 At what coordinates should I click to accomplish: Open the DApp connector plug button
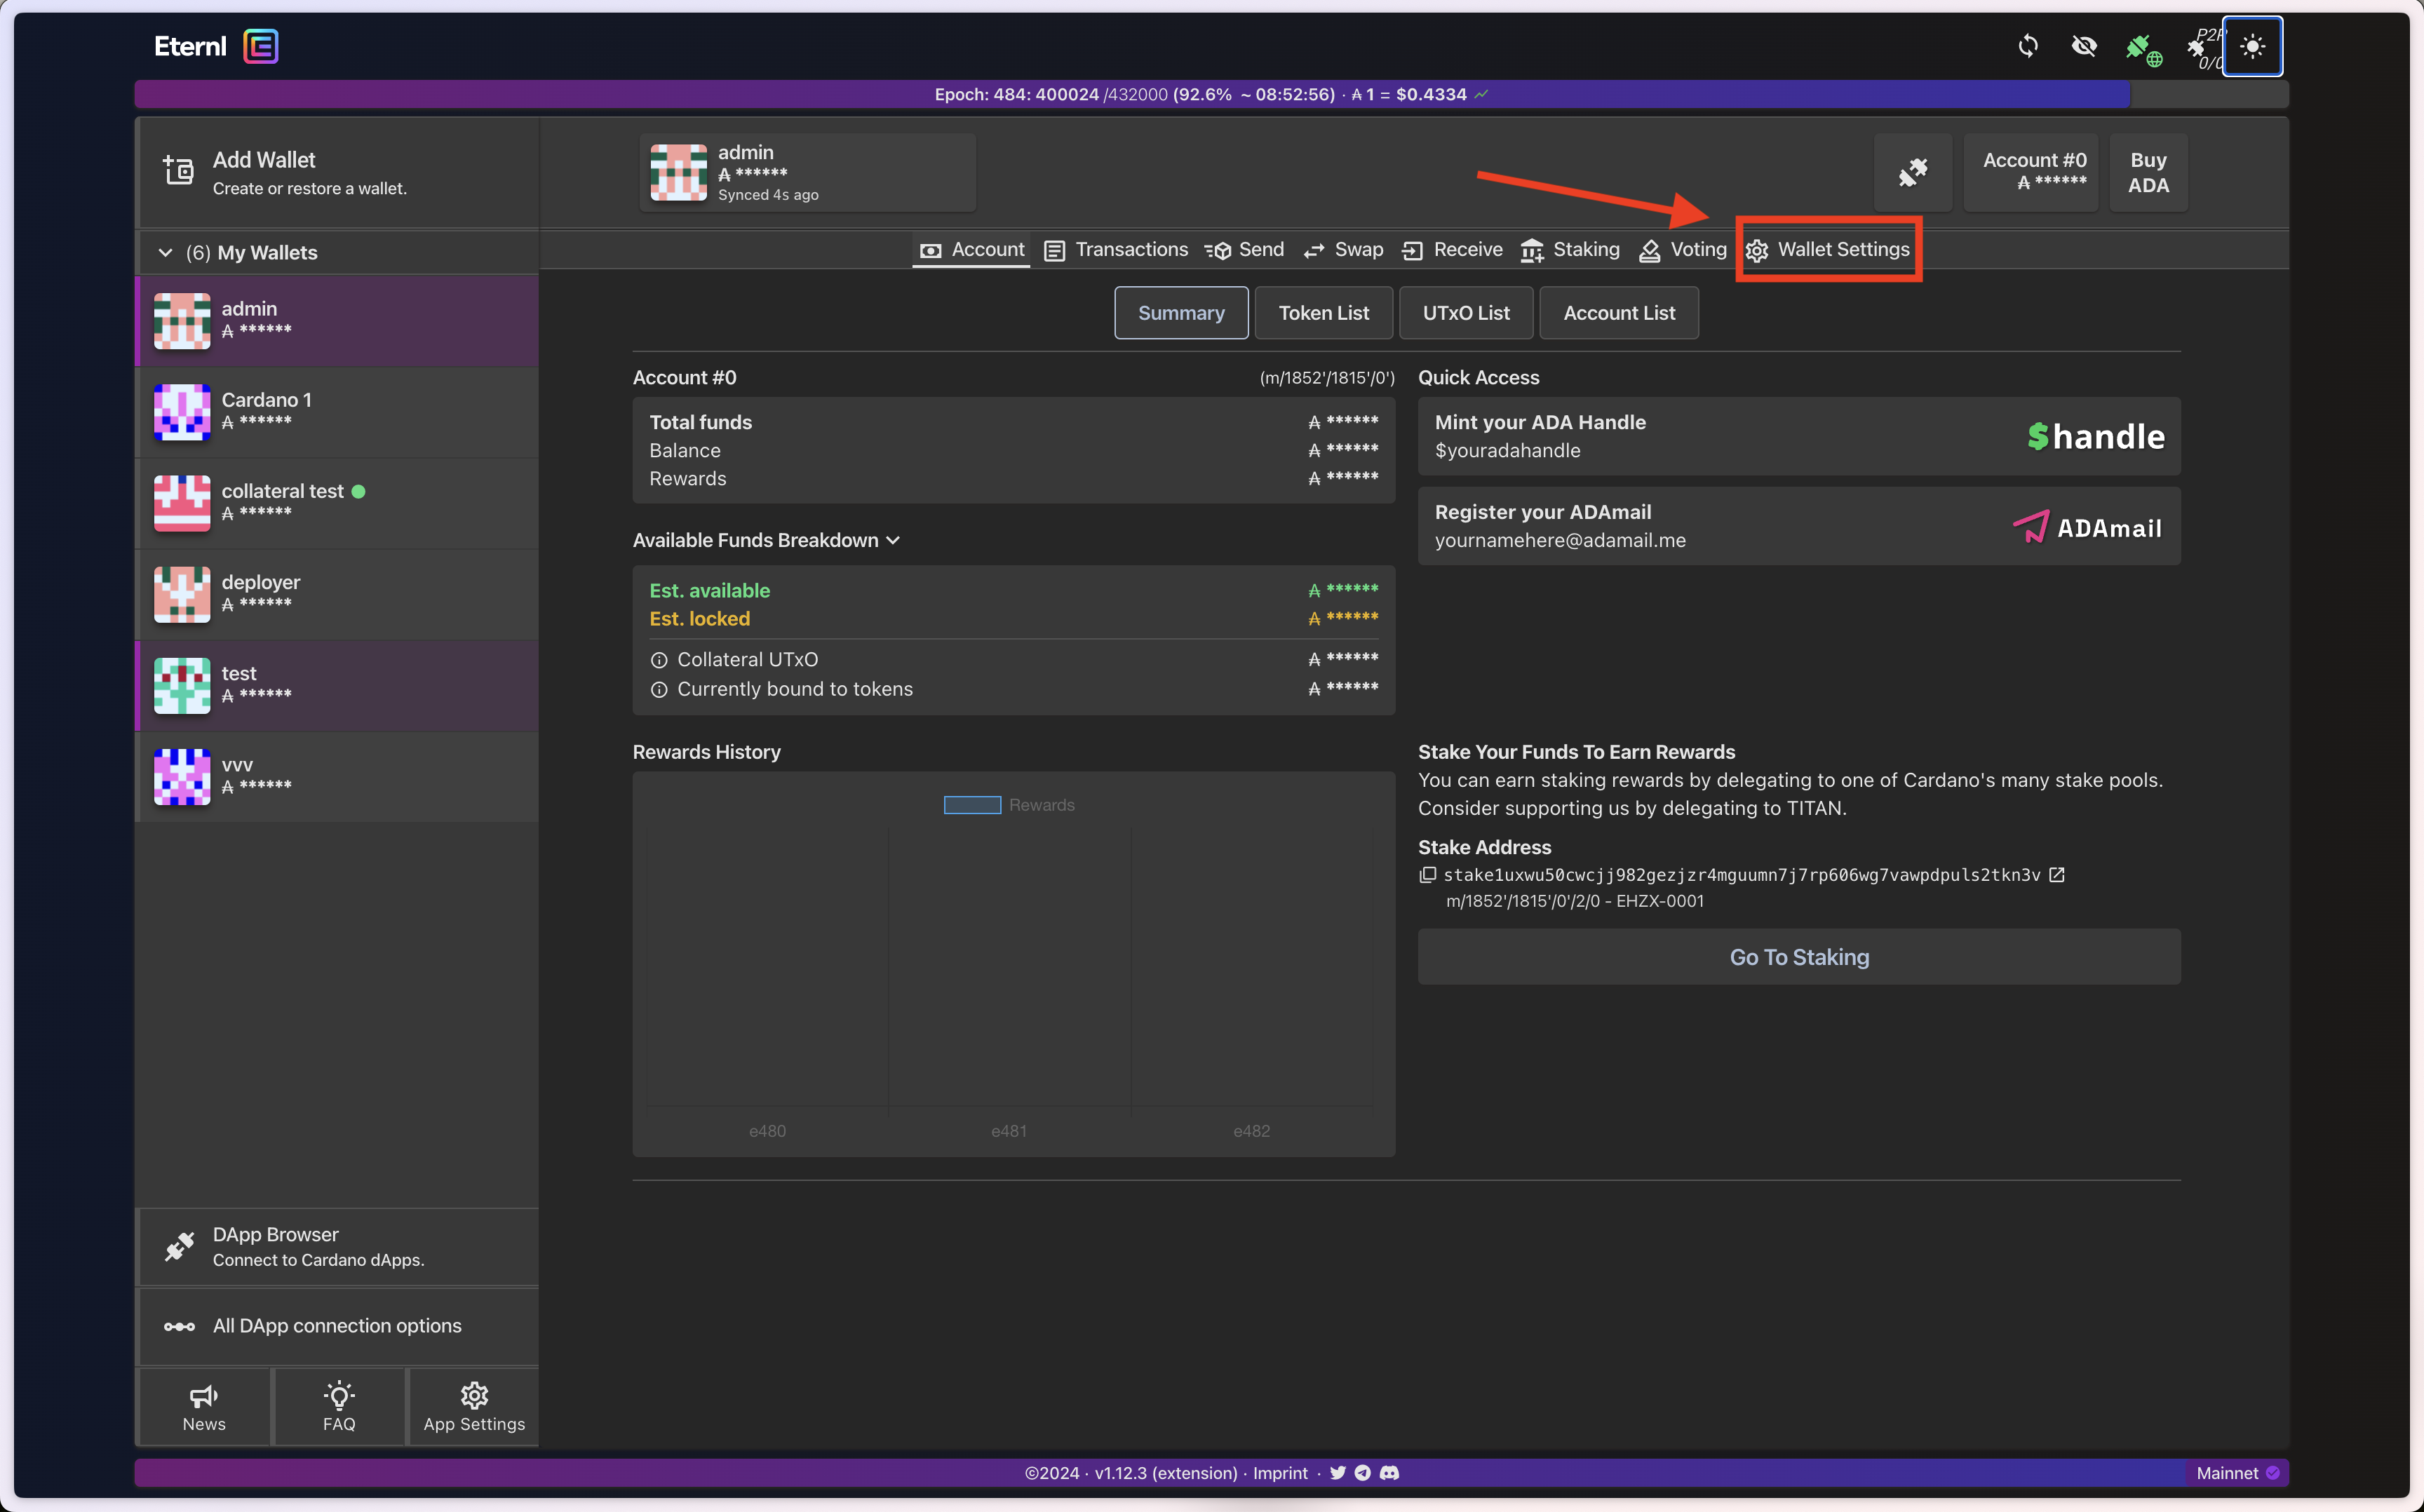coord(1912,172)
